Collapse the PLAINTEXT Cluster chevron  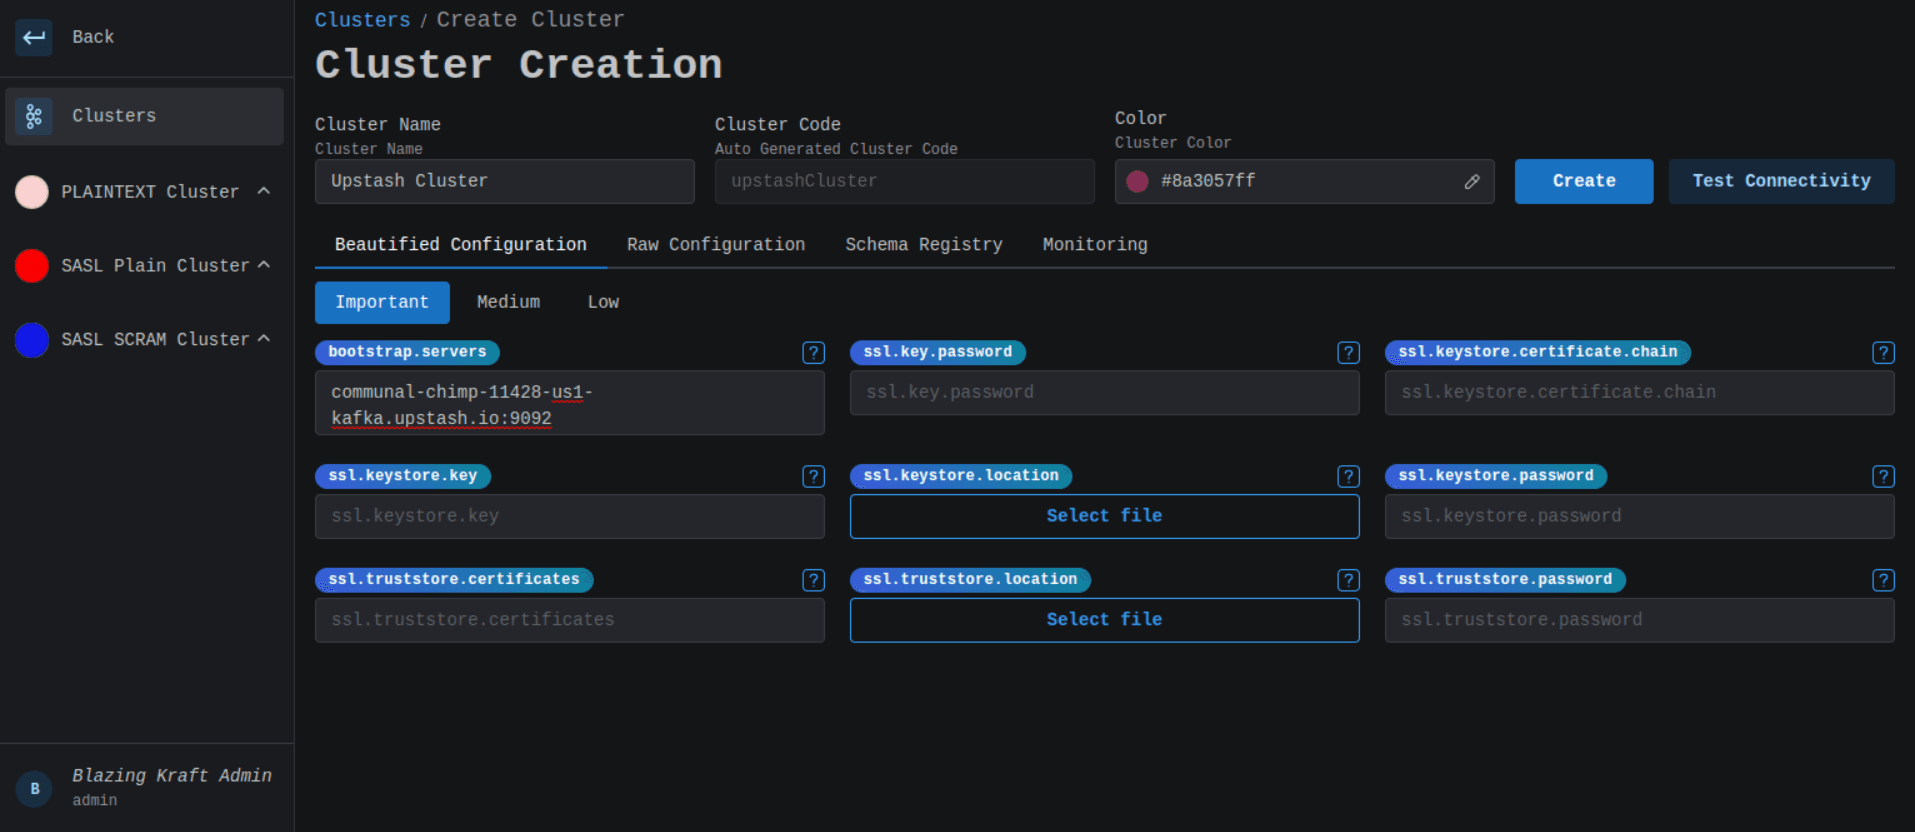pyautogui.click(x=264, y=190)
